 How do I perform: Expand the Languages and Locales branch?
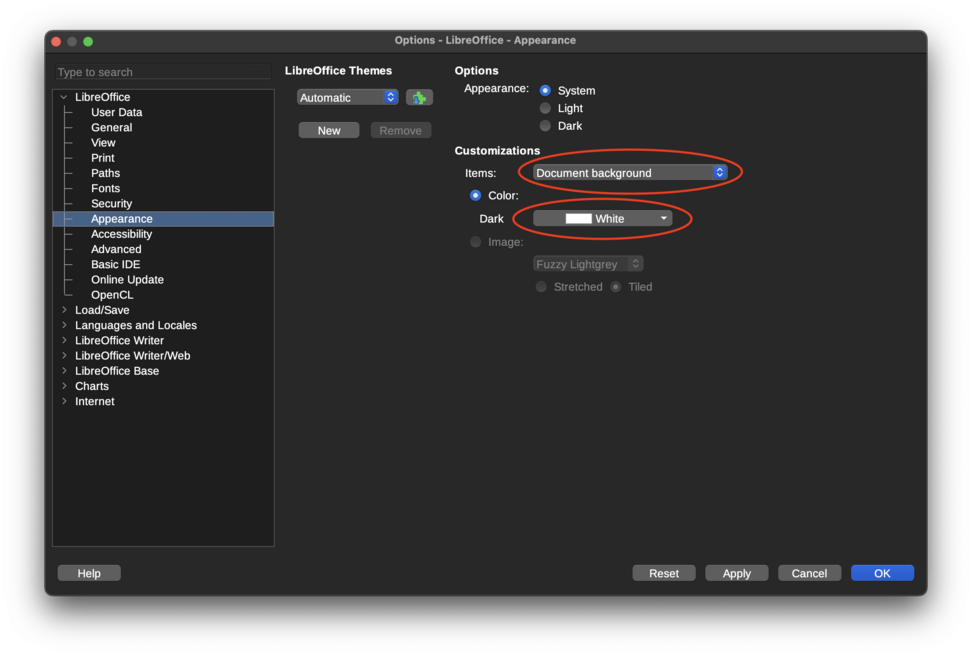[x=65, y=325]
